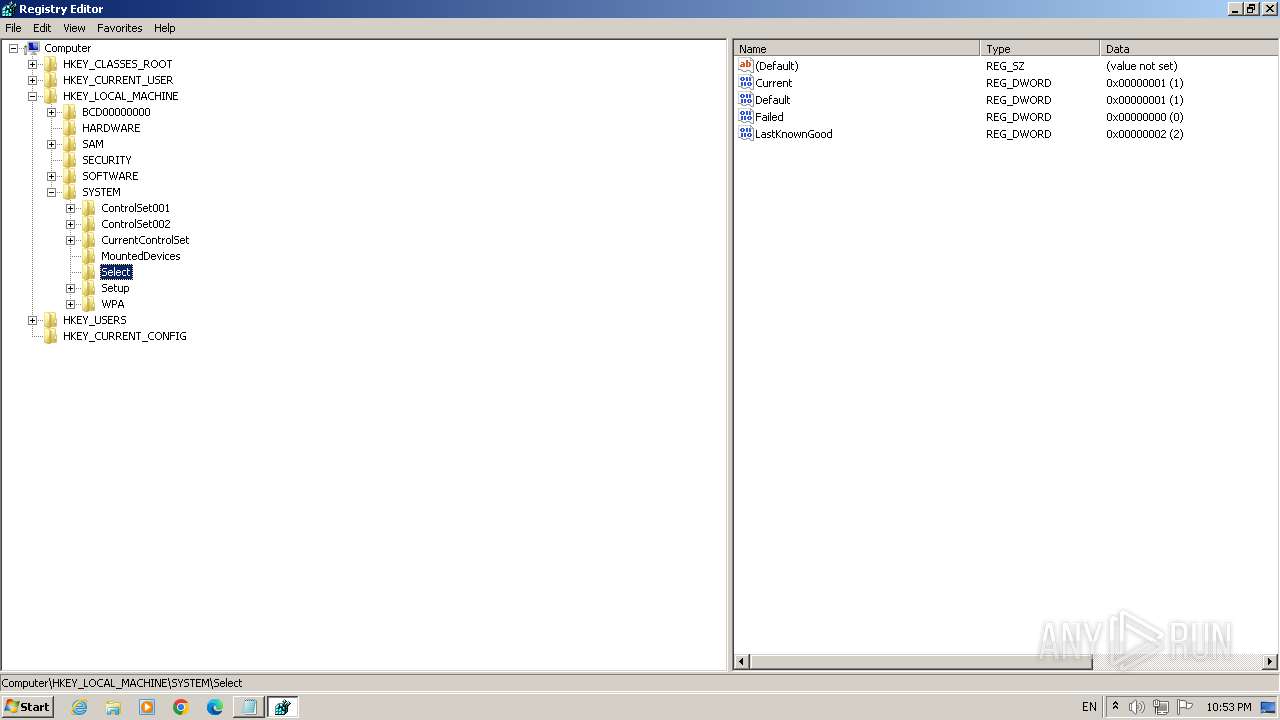Expand ControlSet001 key
The width and height of the screenshot is (1280, 720).
(71, 208)
